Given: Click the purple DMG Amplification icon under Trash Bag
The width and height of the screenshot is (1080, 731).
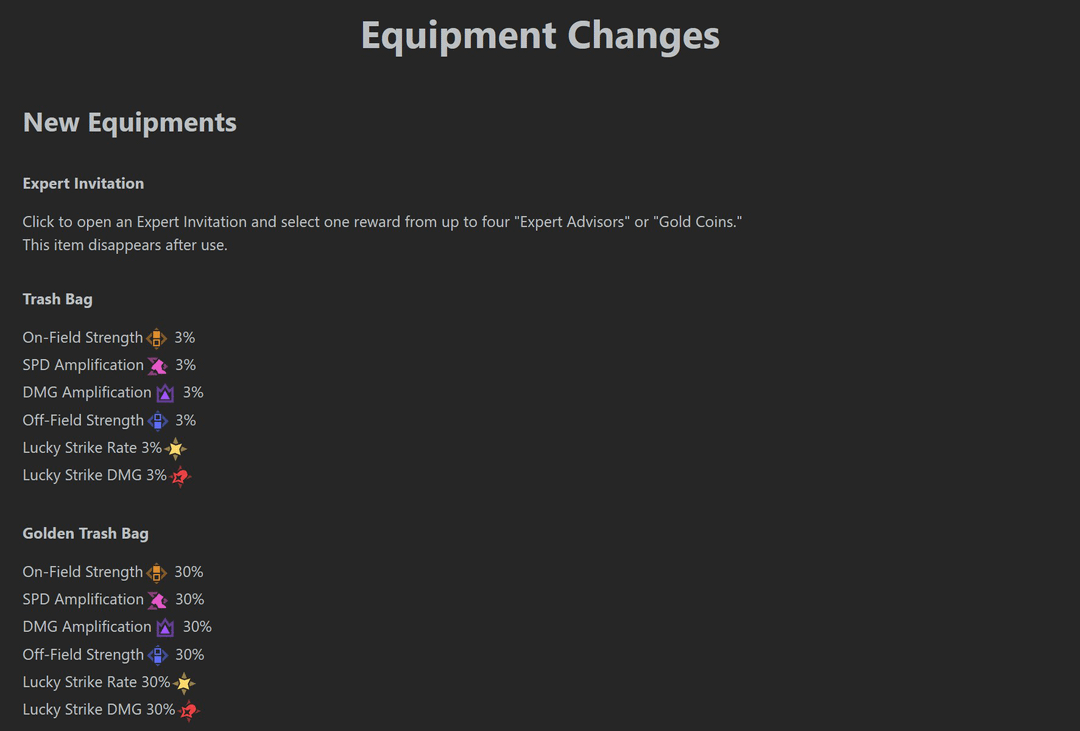Looking at the screenshot, I should point(165,393).
